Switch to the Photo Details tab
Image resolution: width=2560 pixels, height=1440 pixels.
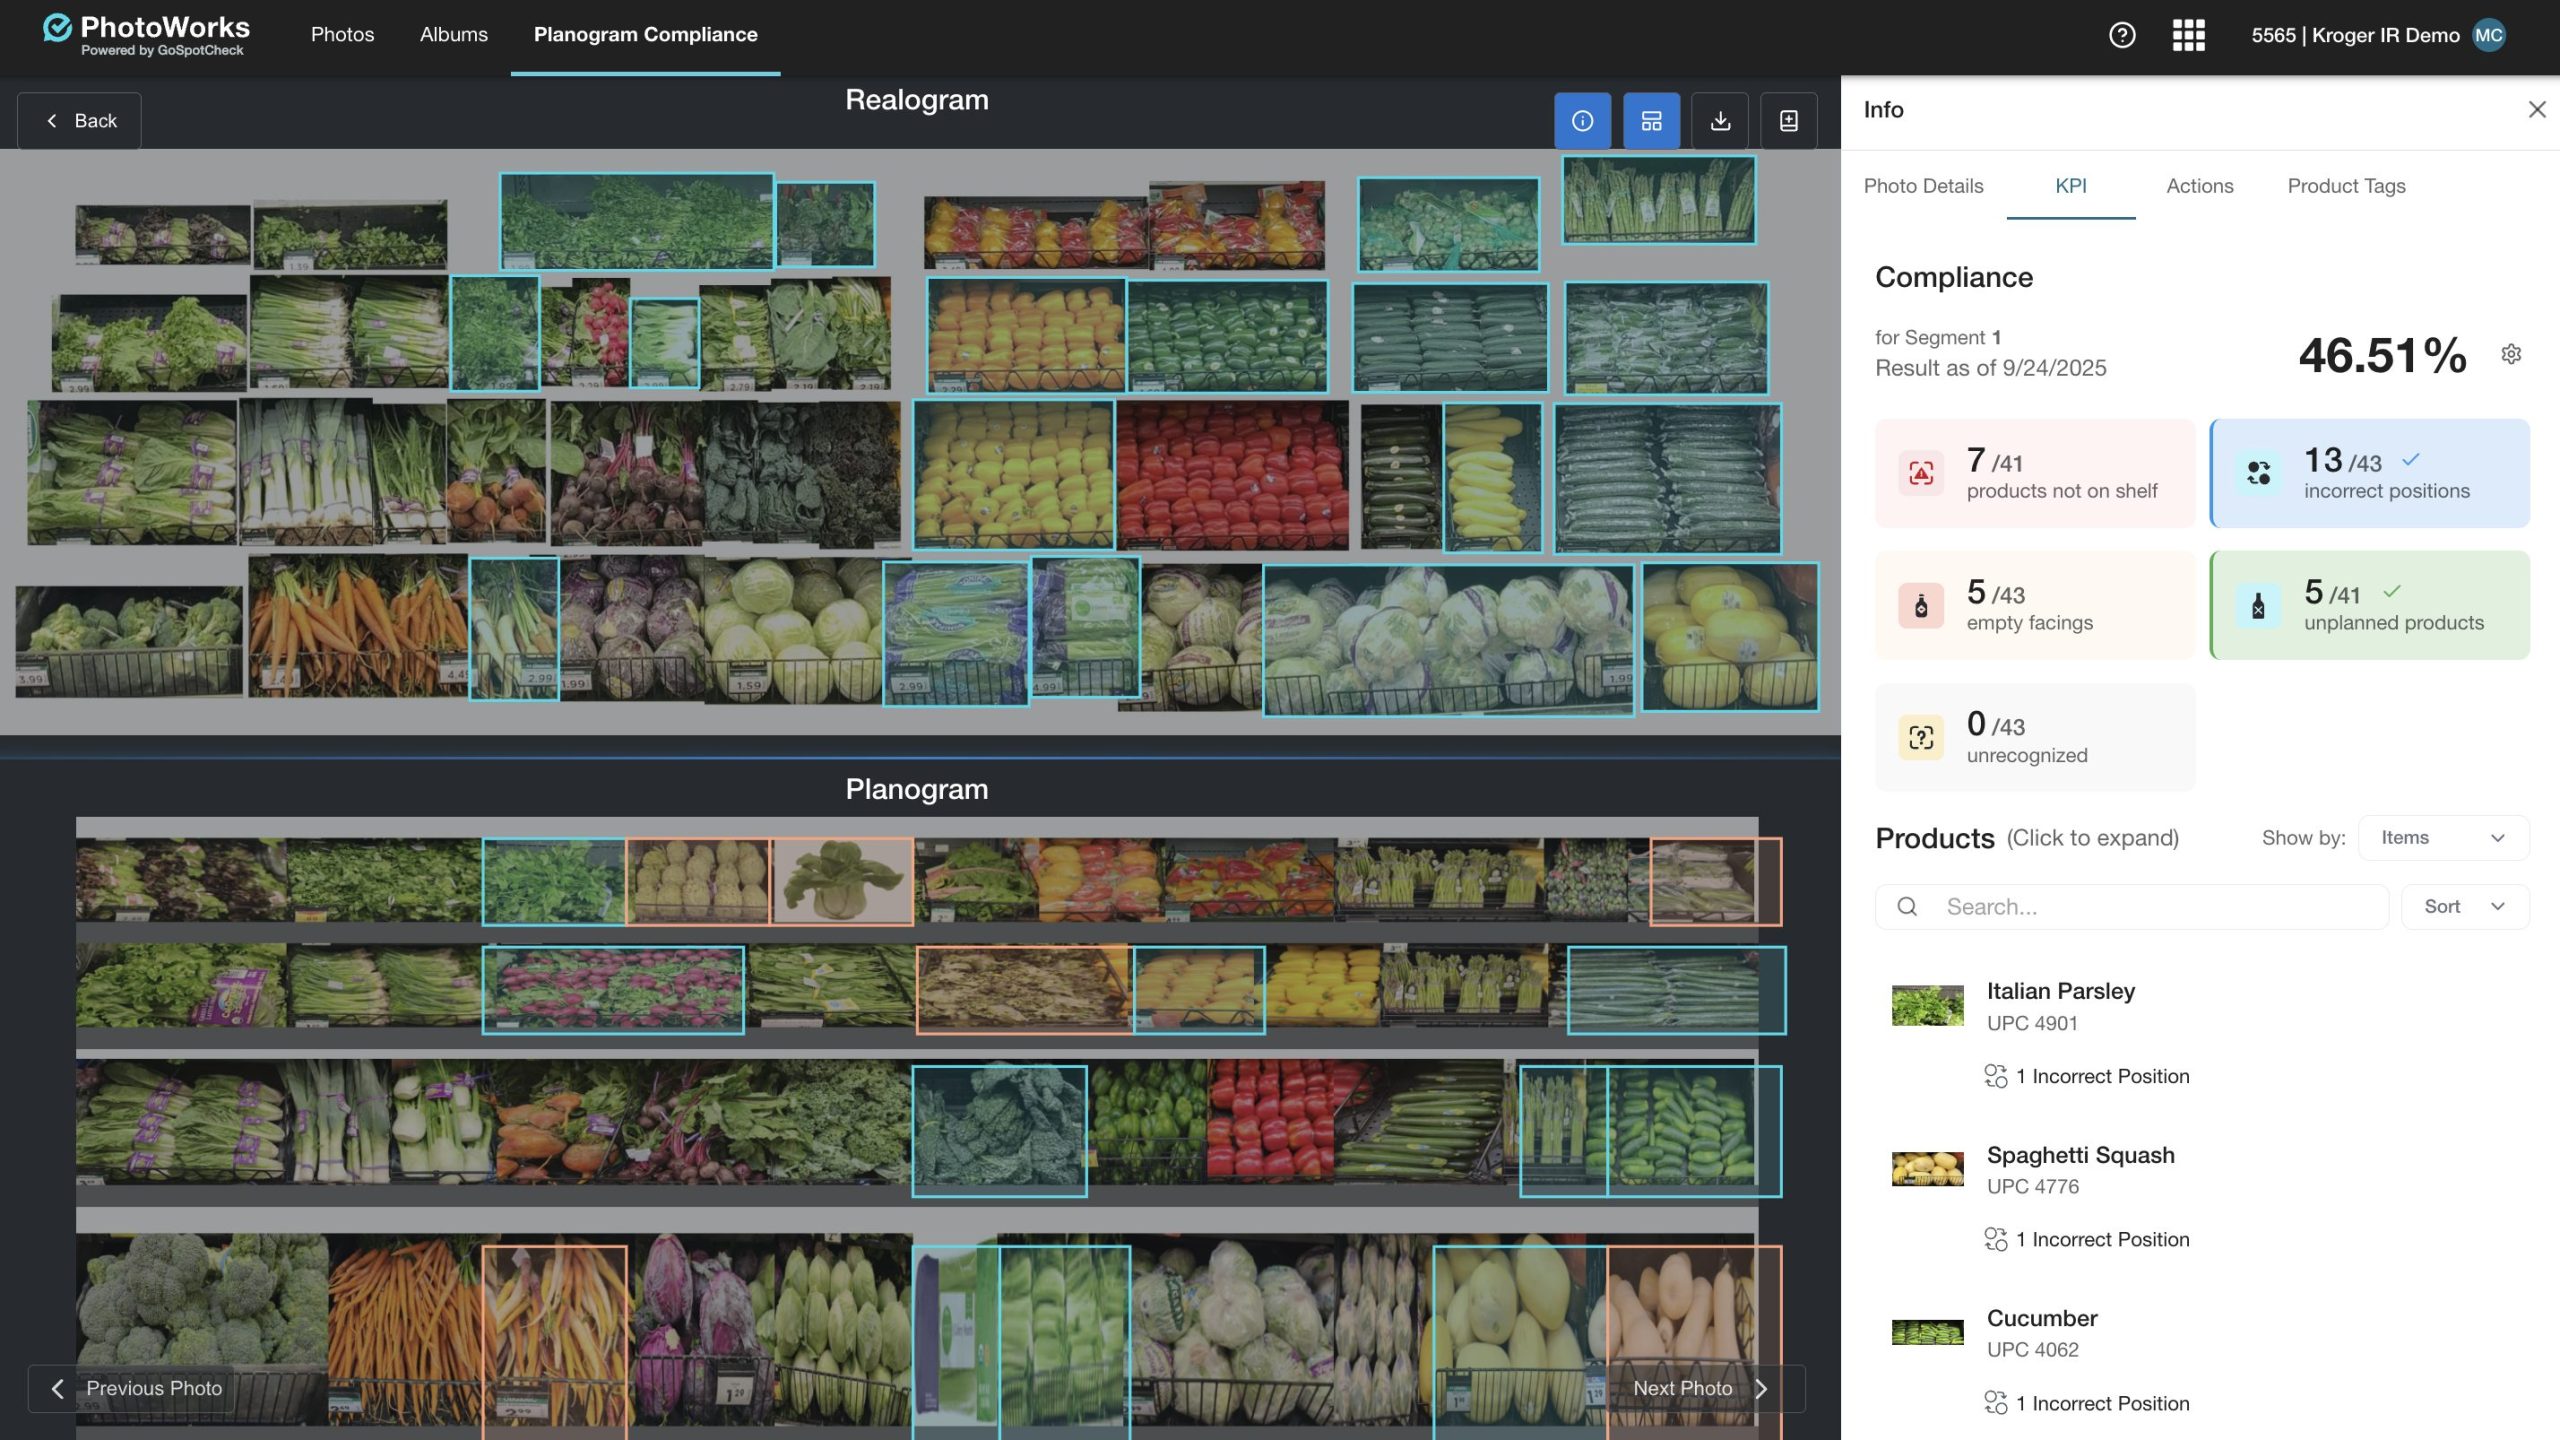click(x=1923, y=186)
